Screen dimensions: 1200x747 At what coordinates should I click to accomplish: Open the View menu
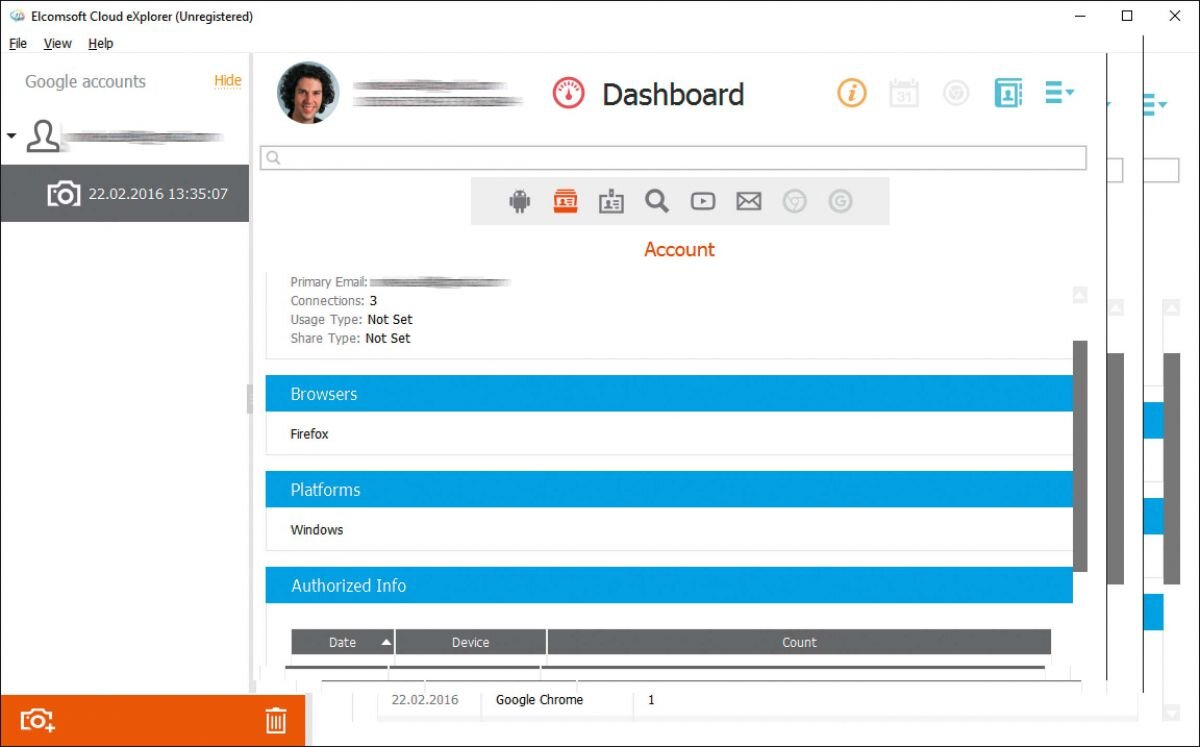(x=57, y=43)
